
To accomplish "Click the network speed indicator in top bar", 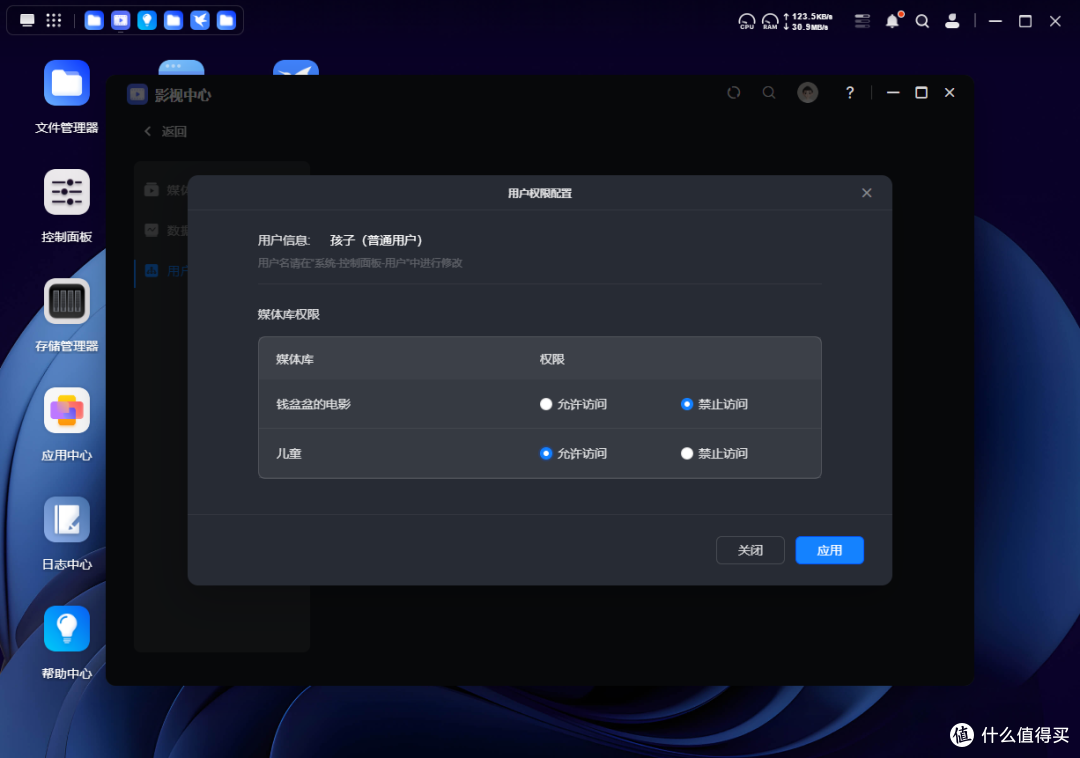I will point(808,21).
